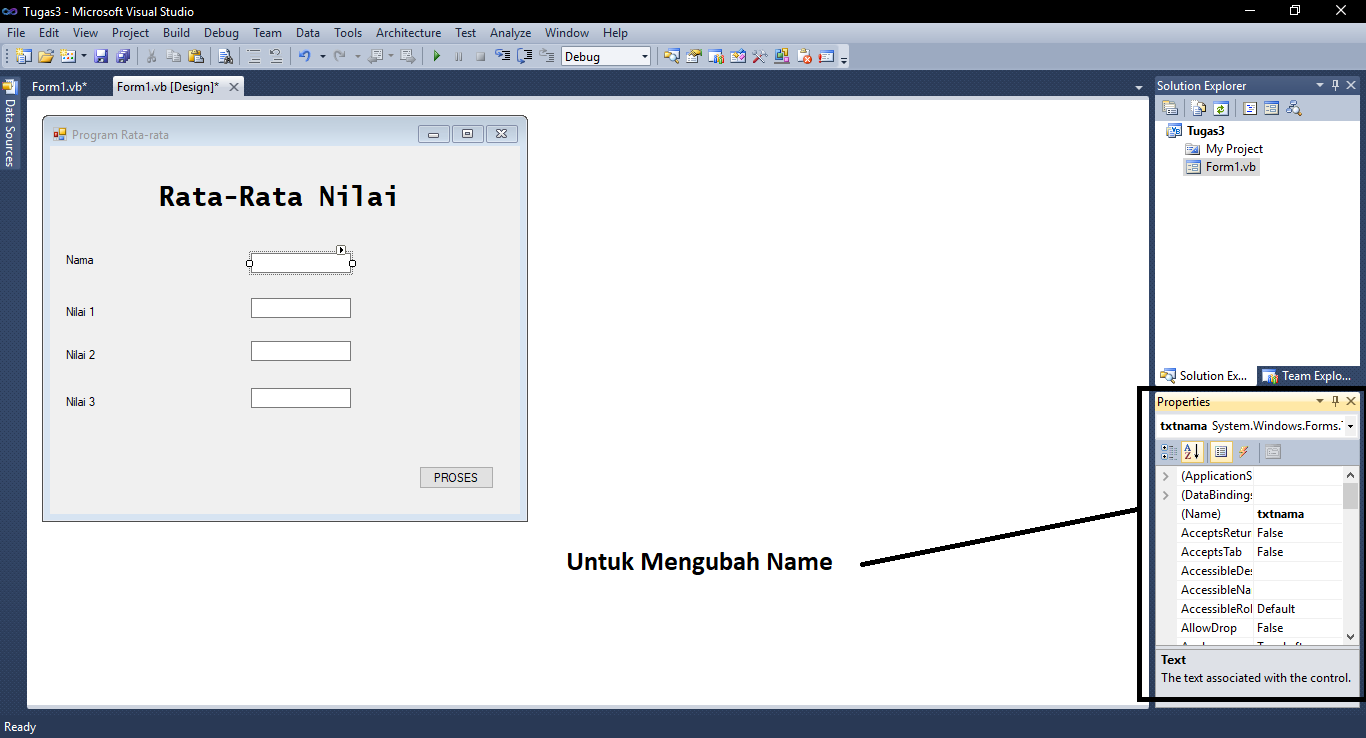Screen dimensions: 1366x738
Task: Open the Debug configuration dropdown
Action: (x=644, y=56)
